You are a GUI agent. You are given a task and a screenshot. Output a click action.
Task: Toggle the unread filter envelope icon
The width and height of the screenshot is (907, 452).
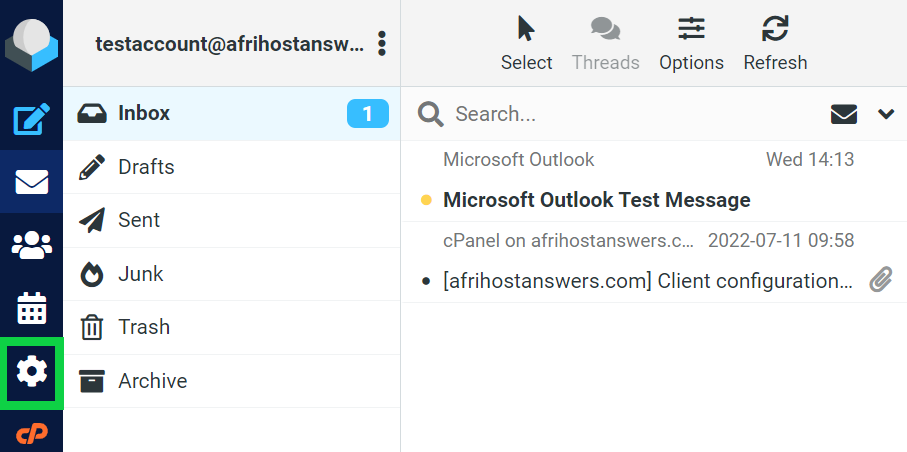point(844,114)
